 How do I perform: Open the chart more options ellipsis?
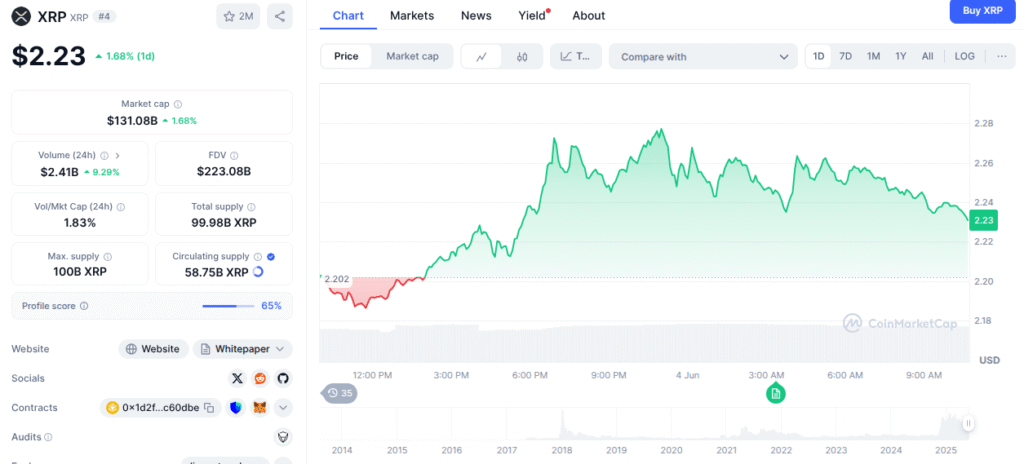click(1002, 56)
